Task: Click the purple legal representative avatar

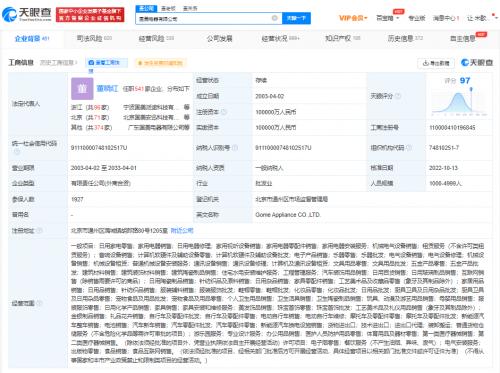Action: pyautogui.click(x=82, y=88)
